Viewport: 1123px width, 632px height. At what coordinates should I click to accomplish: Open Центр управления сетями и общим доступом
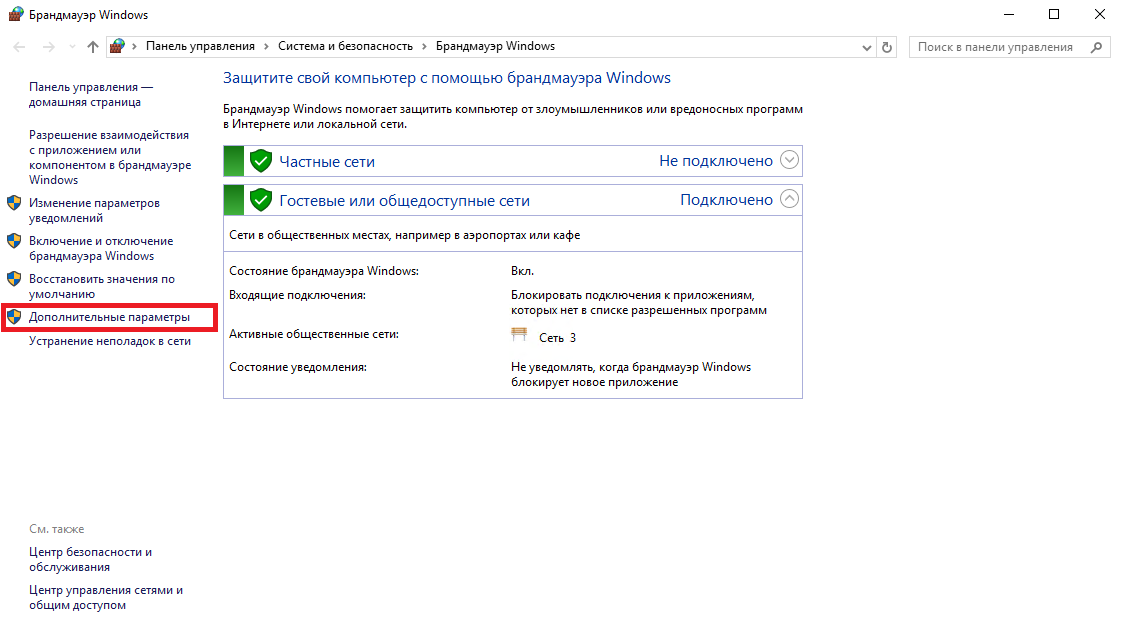[105, 597]
